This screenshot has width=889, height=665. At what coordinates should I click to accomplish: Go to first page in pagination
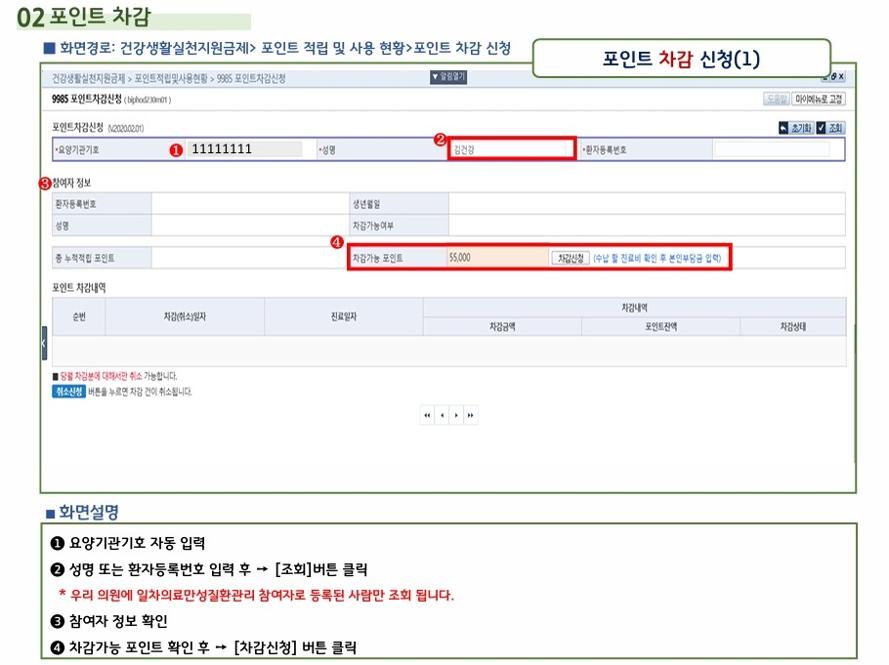click(428, 415)
